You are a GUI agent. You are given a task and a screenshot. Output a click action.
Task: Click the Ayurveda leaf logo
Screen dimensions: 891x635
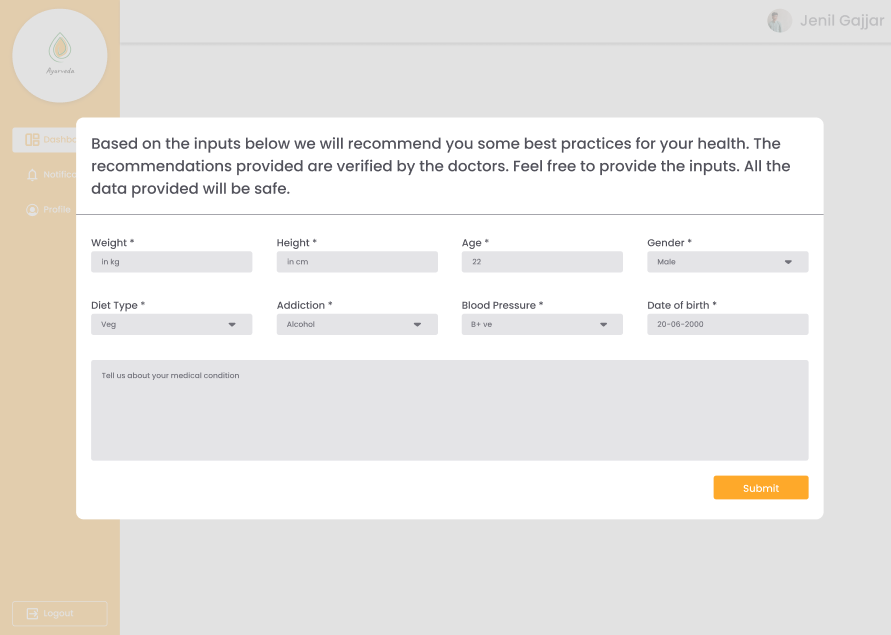pos(60,48)
